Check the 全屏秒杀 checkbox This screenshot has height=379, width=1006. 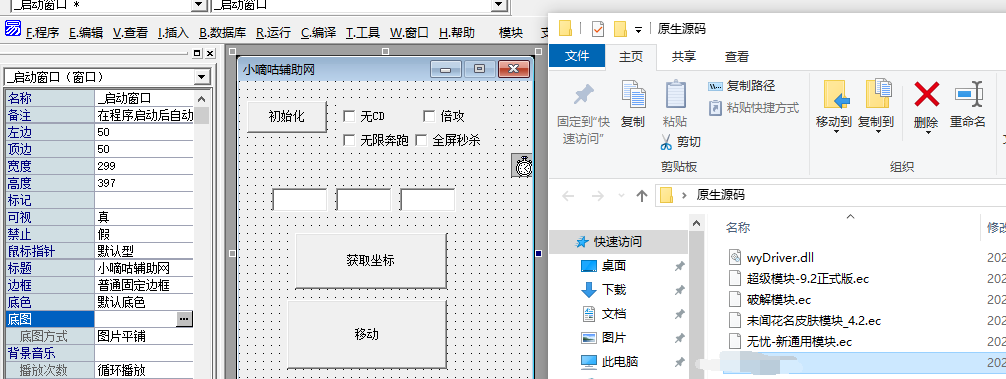tap(422, 140)
